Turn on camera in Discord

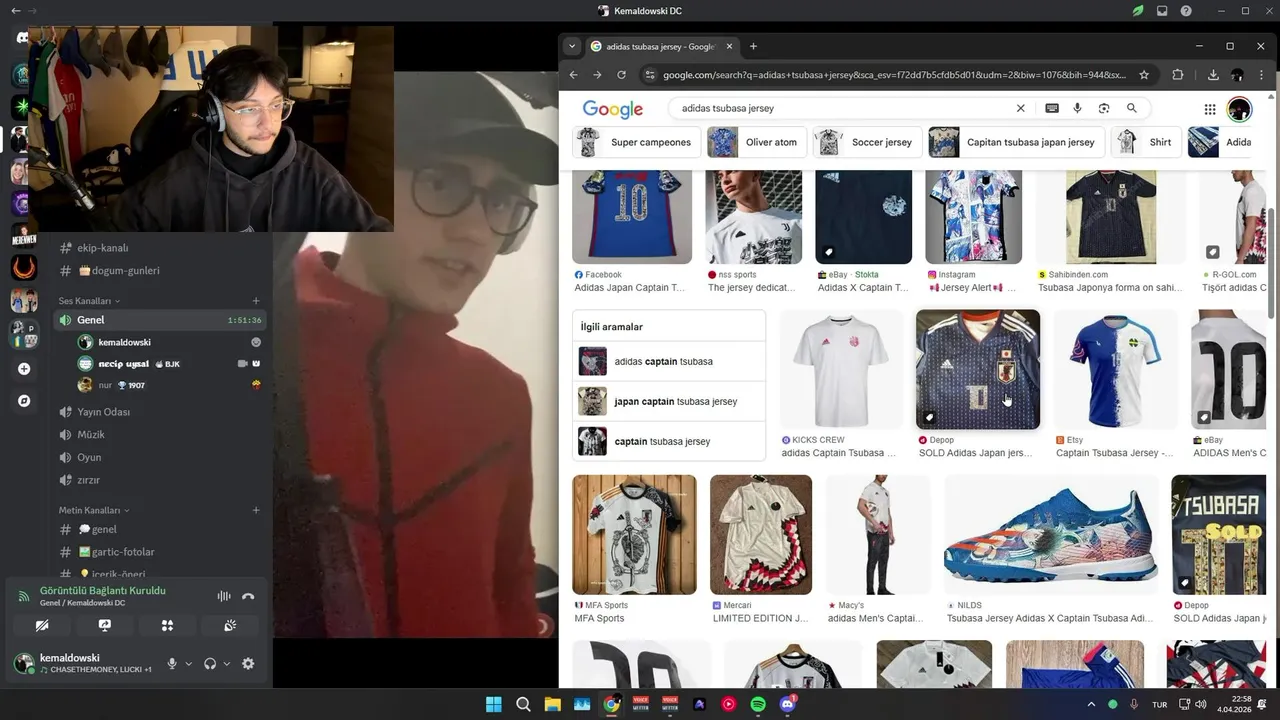coord(42,626)
